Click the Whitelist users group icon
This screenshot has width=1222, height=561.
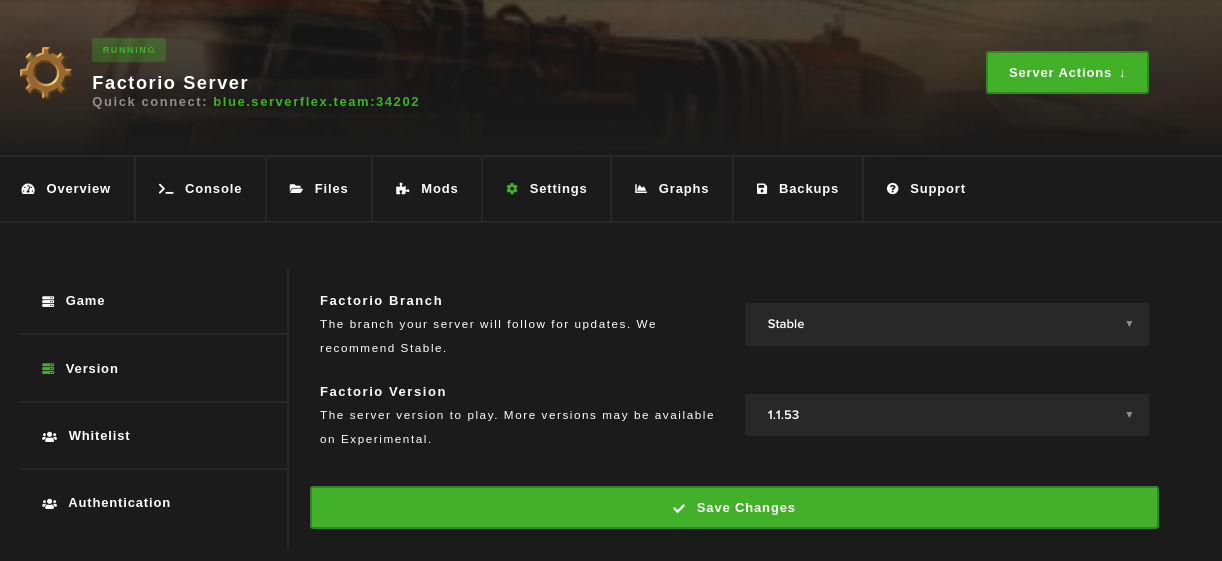coord(49,437)
